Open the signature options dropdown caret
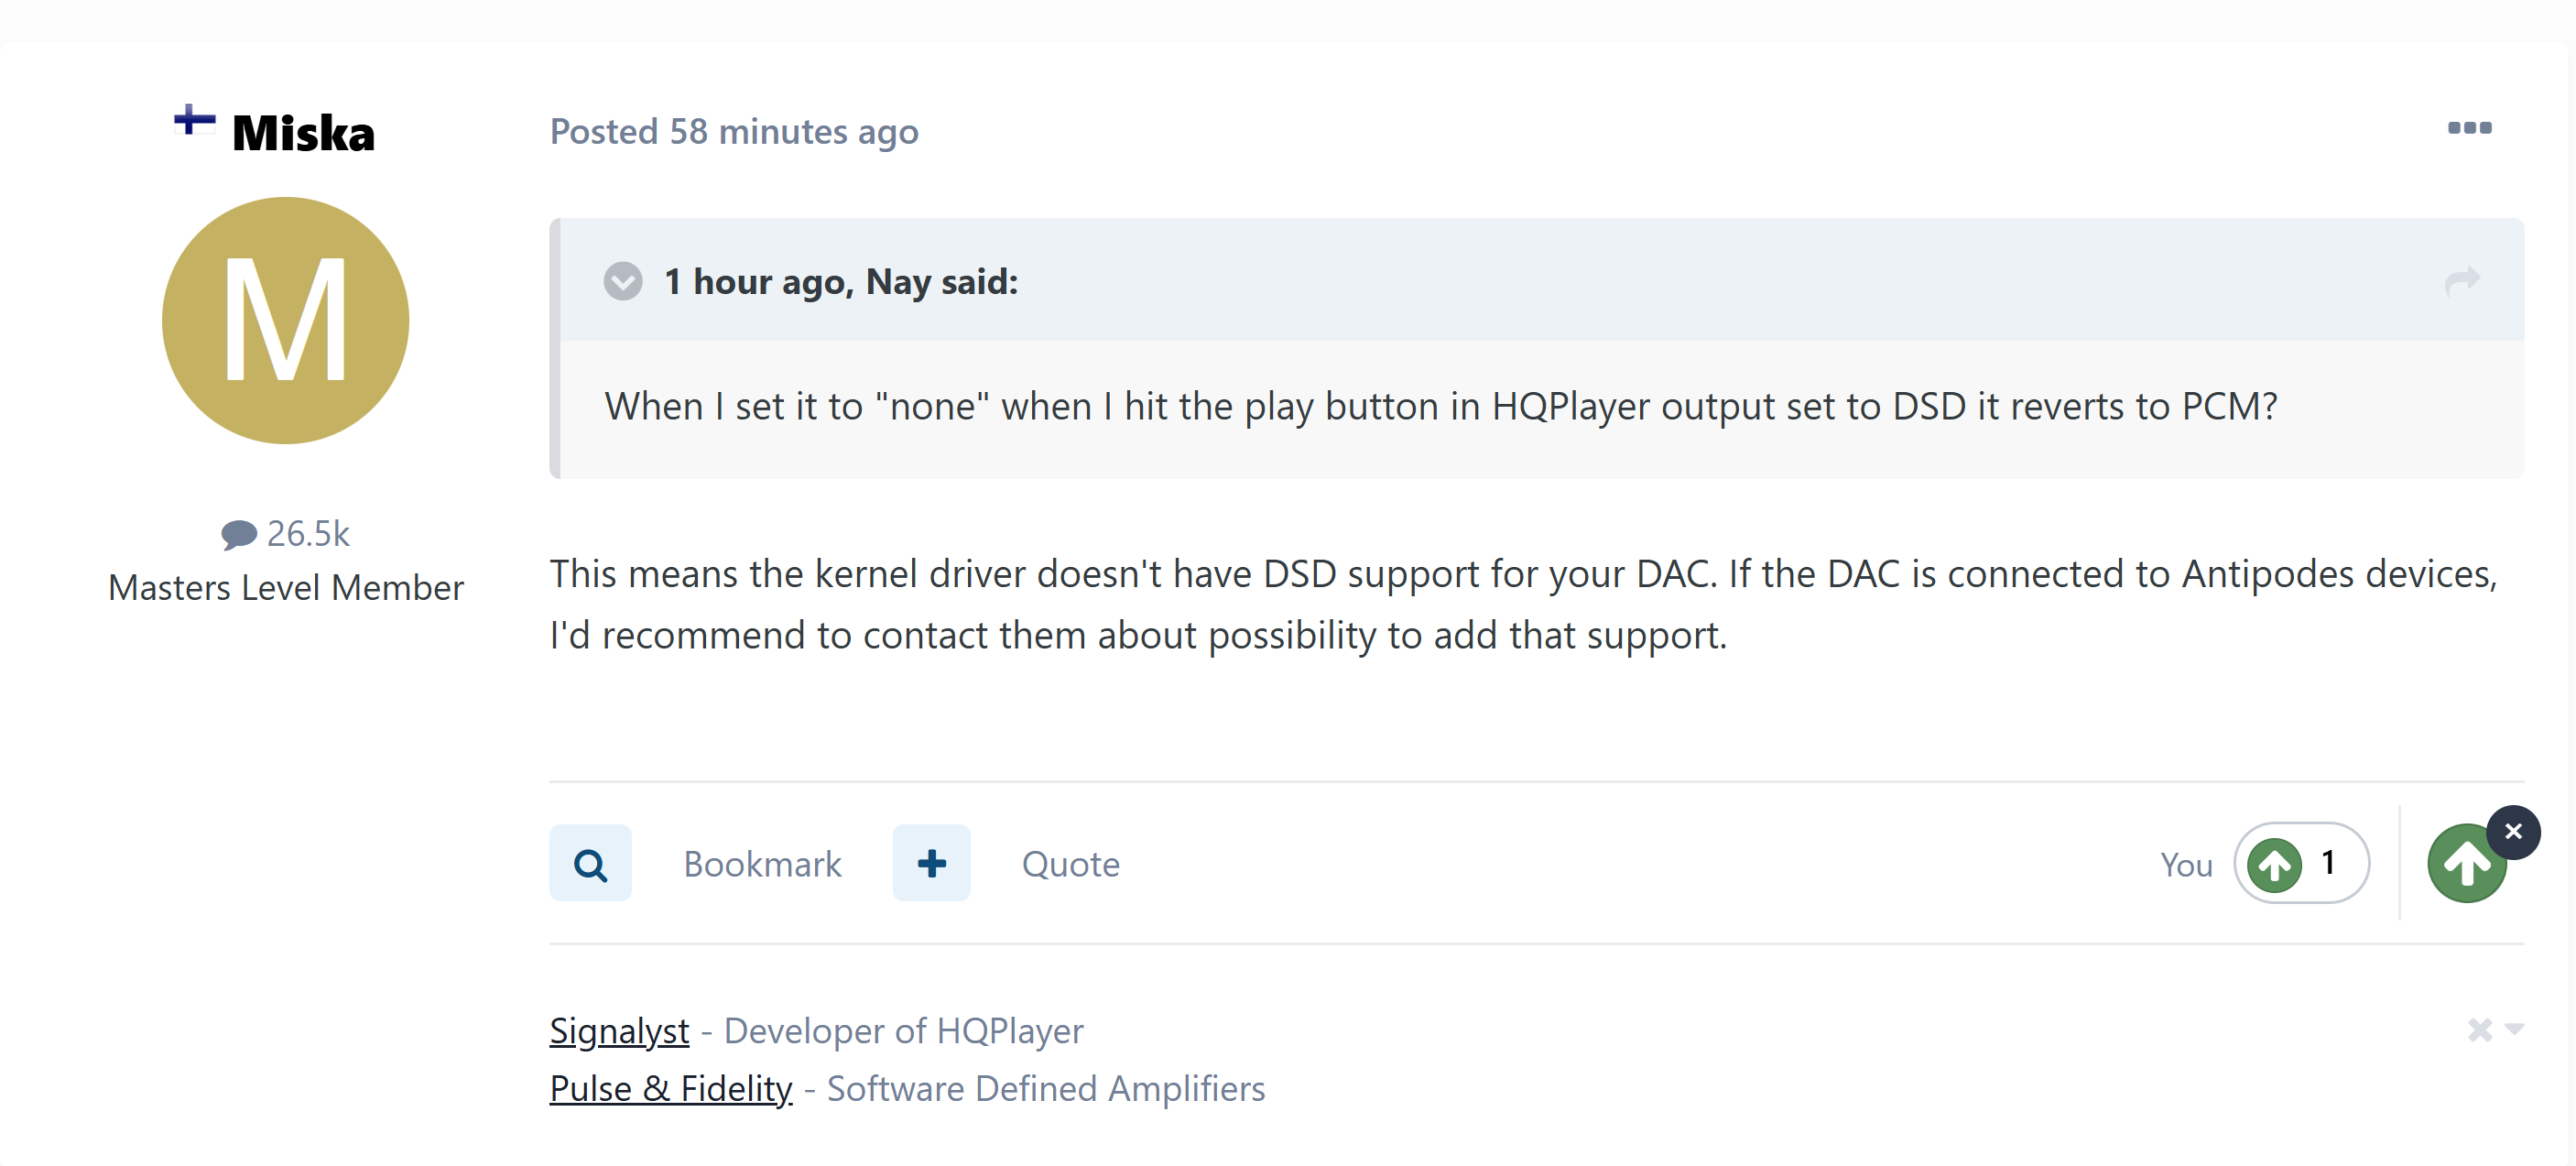2576x1166 pixels. point(2514,1029)
